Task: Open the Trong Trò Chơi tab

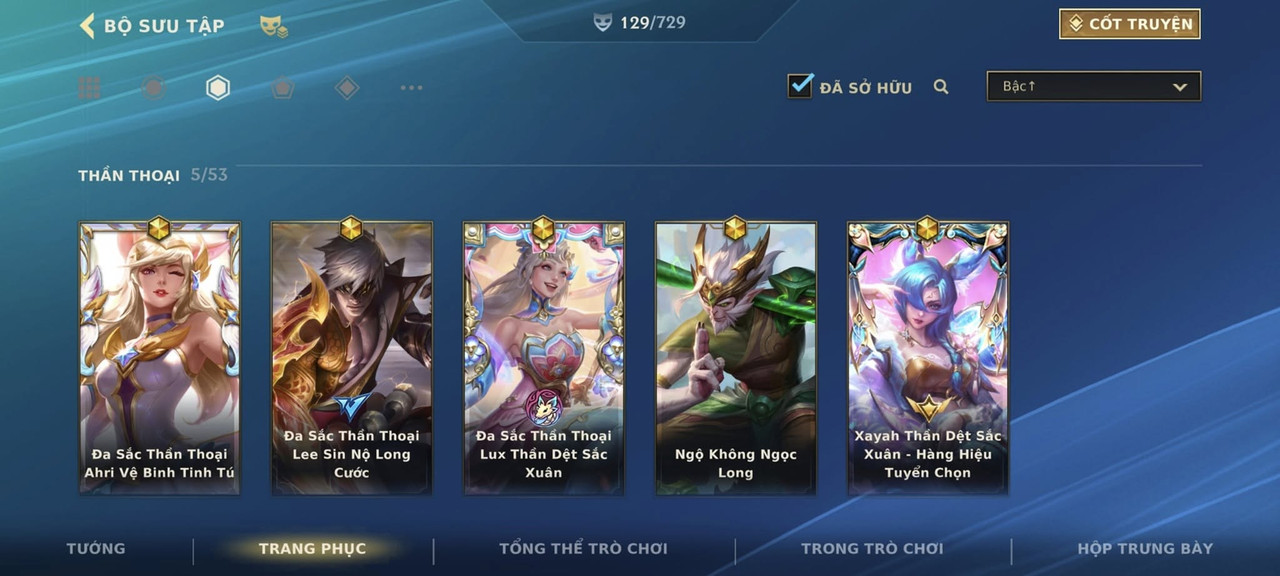Action: tap(872, 549)
